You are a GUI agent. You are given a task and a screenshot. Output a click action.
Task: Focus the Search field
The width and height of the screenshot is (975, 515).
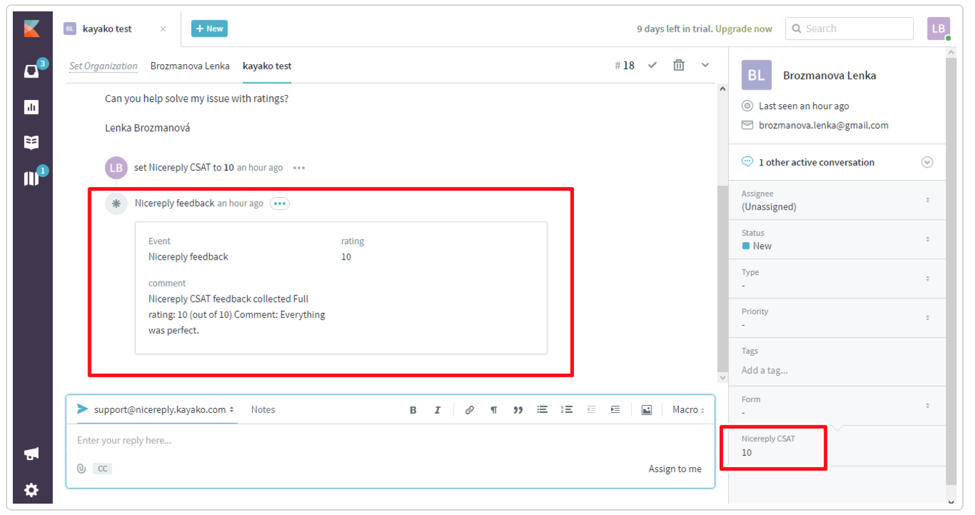pyautogui.click(x=849, y=29)
